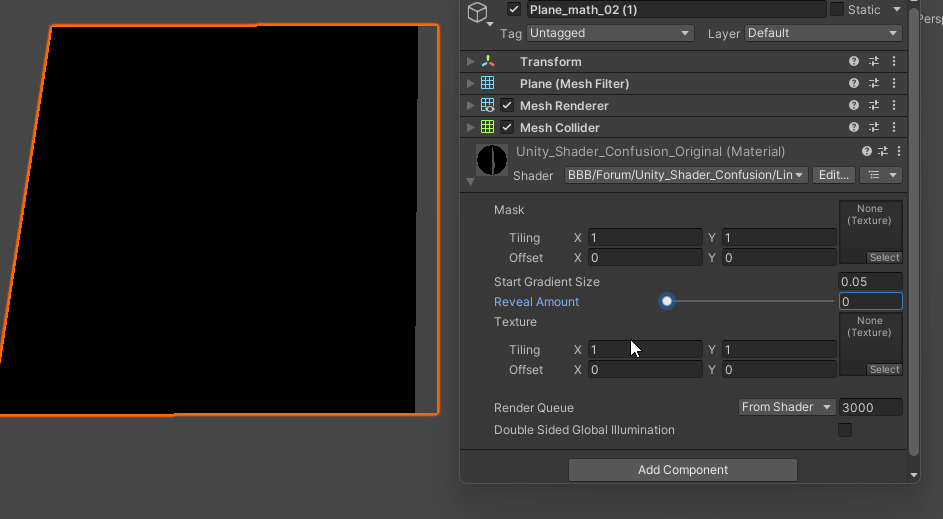This screenshot has height=519, width=943.
Task: Open material help reference icon
Action: [867, 152]
